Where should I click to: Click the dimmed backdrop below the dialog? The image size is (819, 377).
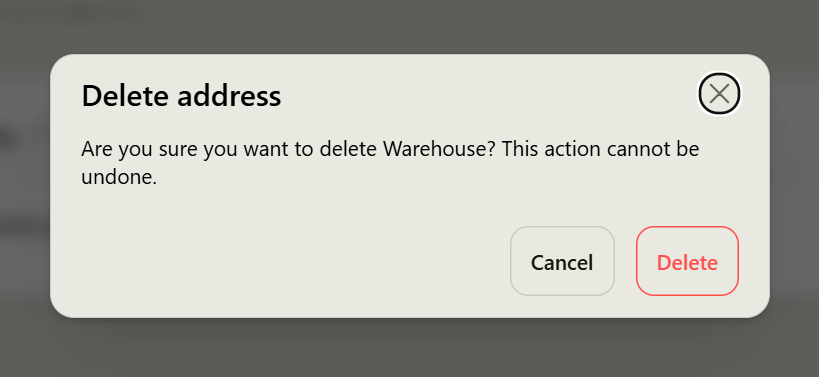point(410,348)
